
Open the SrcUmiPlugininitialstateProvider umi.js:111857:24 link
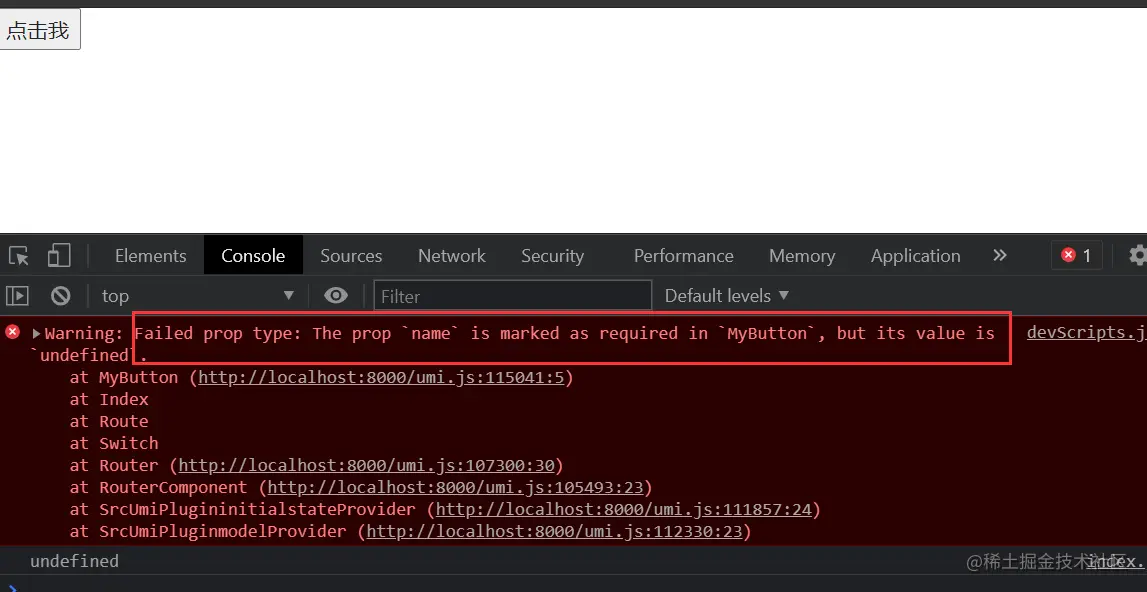[x=624, y=509]
